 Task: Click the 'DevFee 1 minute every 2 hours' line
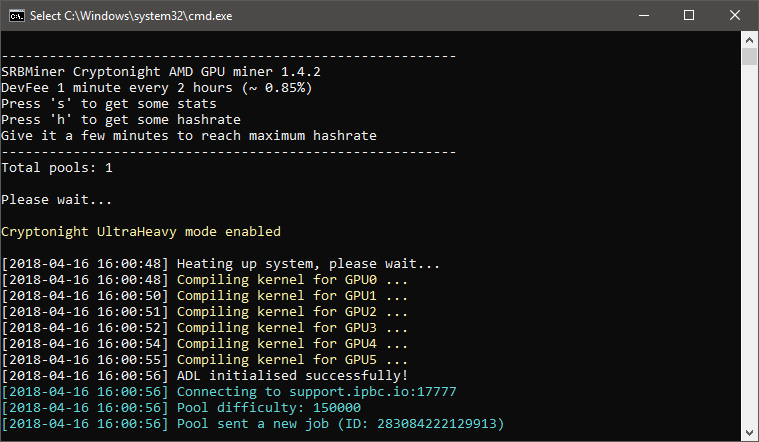[x=156, y=88]
